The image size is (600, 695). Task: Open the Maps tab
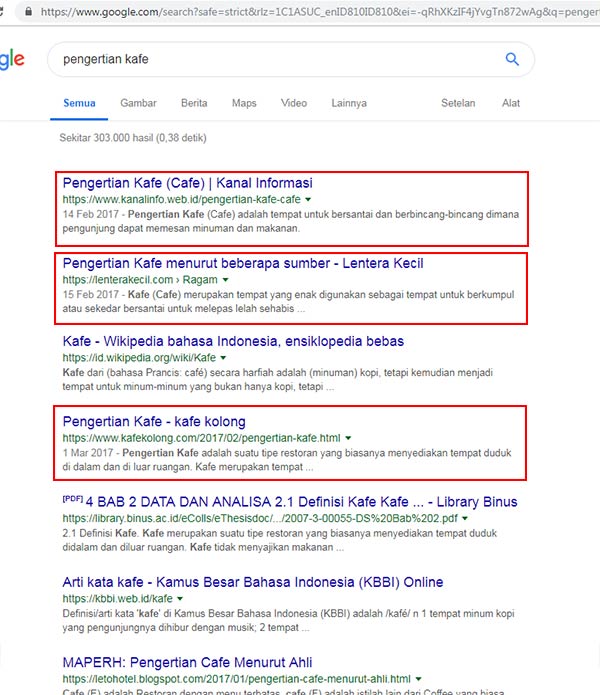(x=244, y=103)
